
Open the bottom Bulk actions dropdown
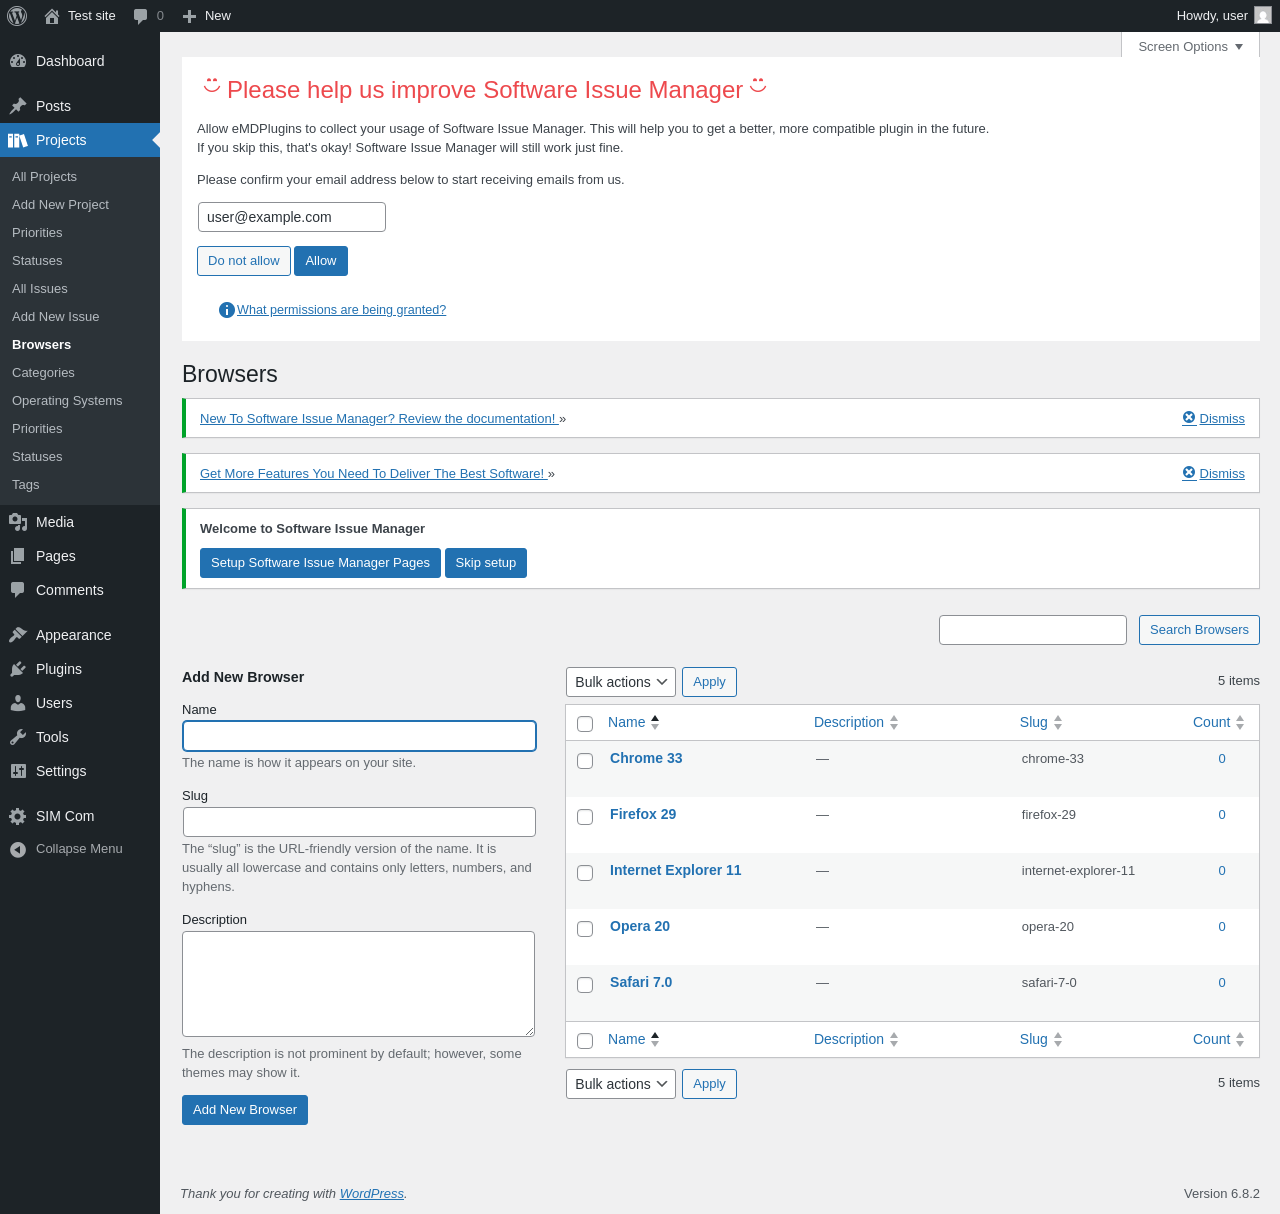pos(621,1084)
